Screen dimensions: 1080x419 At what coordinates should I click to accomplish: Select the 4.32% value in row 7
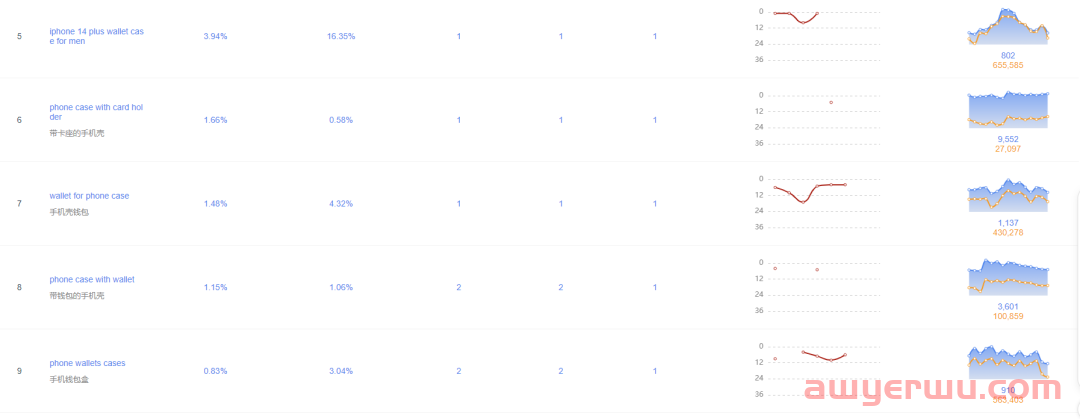click(x=341, y=204)
